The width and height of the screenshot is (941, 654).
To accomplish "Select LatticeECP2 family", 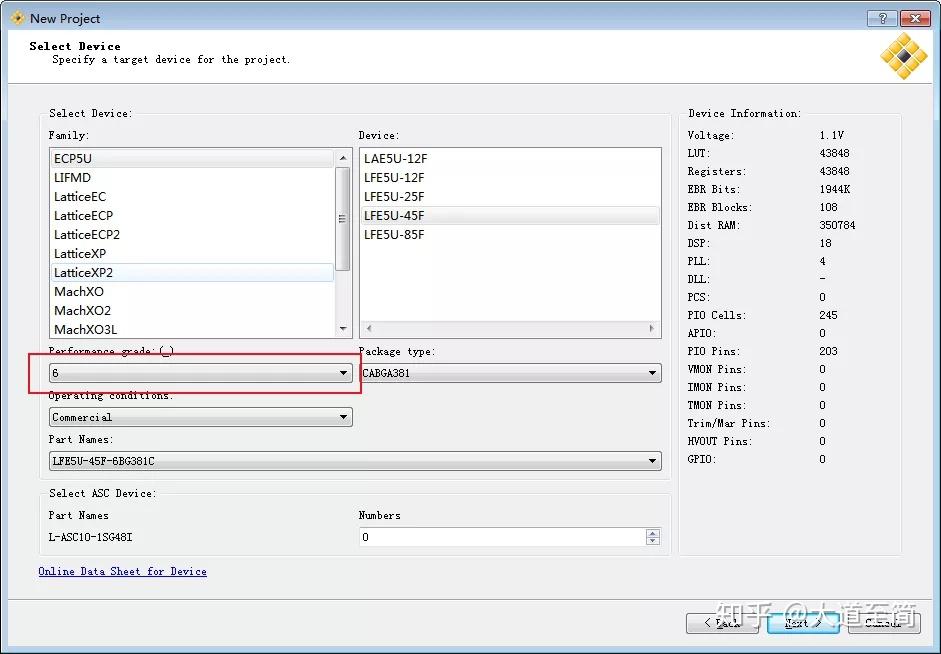I will 192,235.
